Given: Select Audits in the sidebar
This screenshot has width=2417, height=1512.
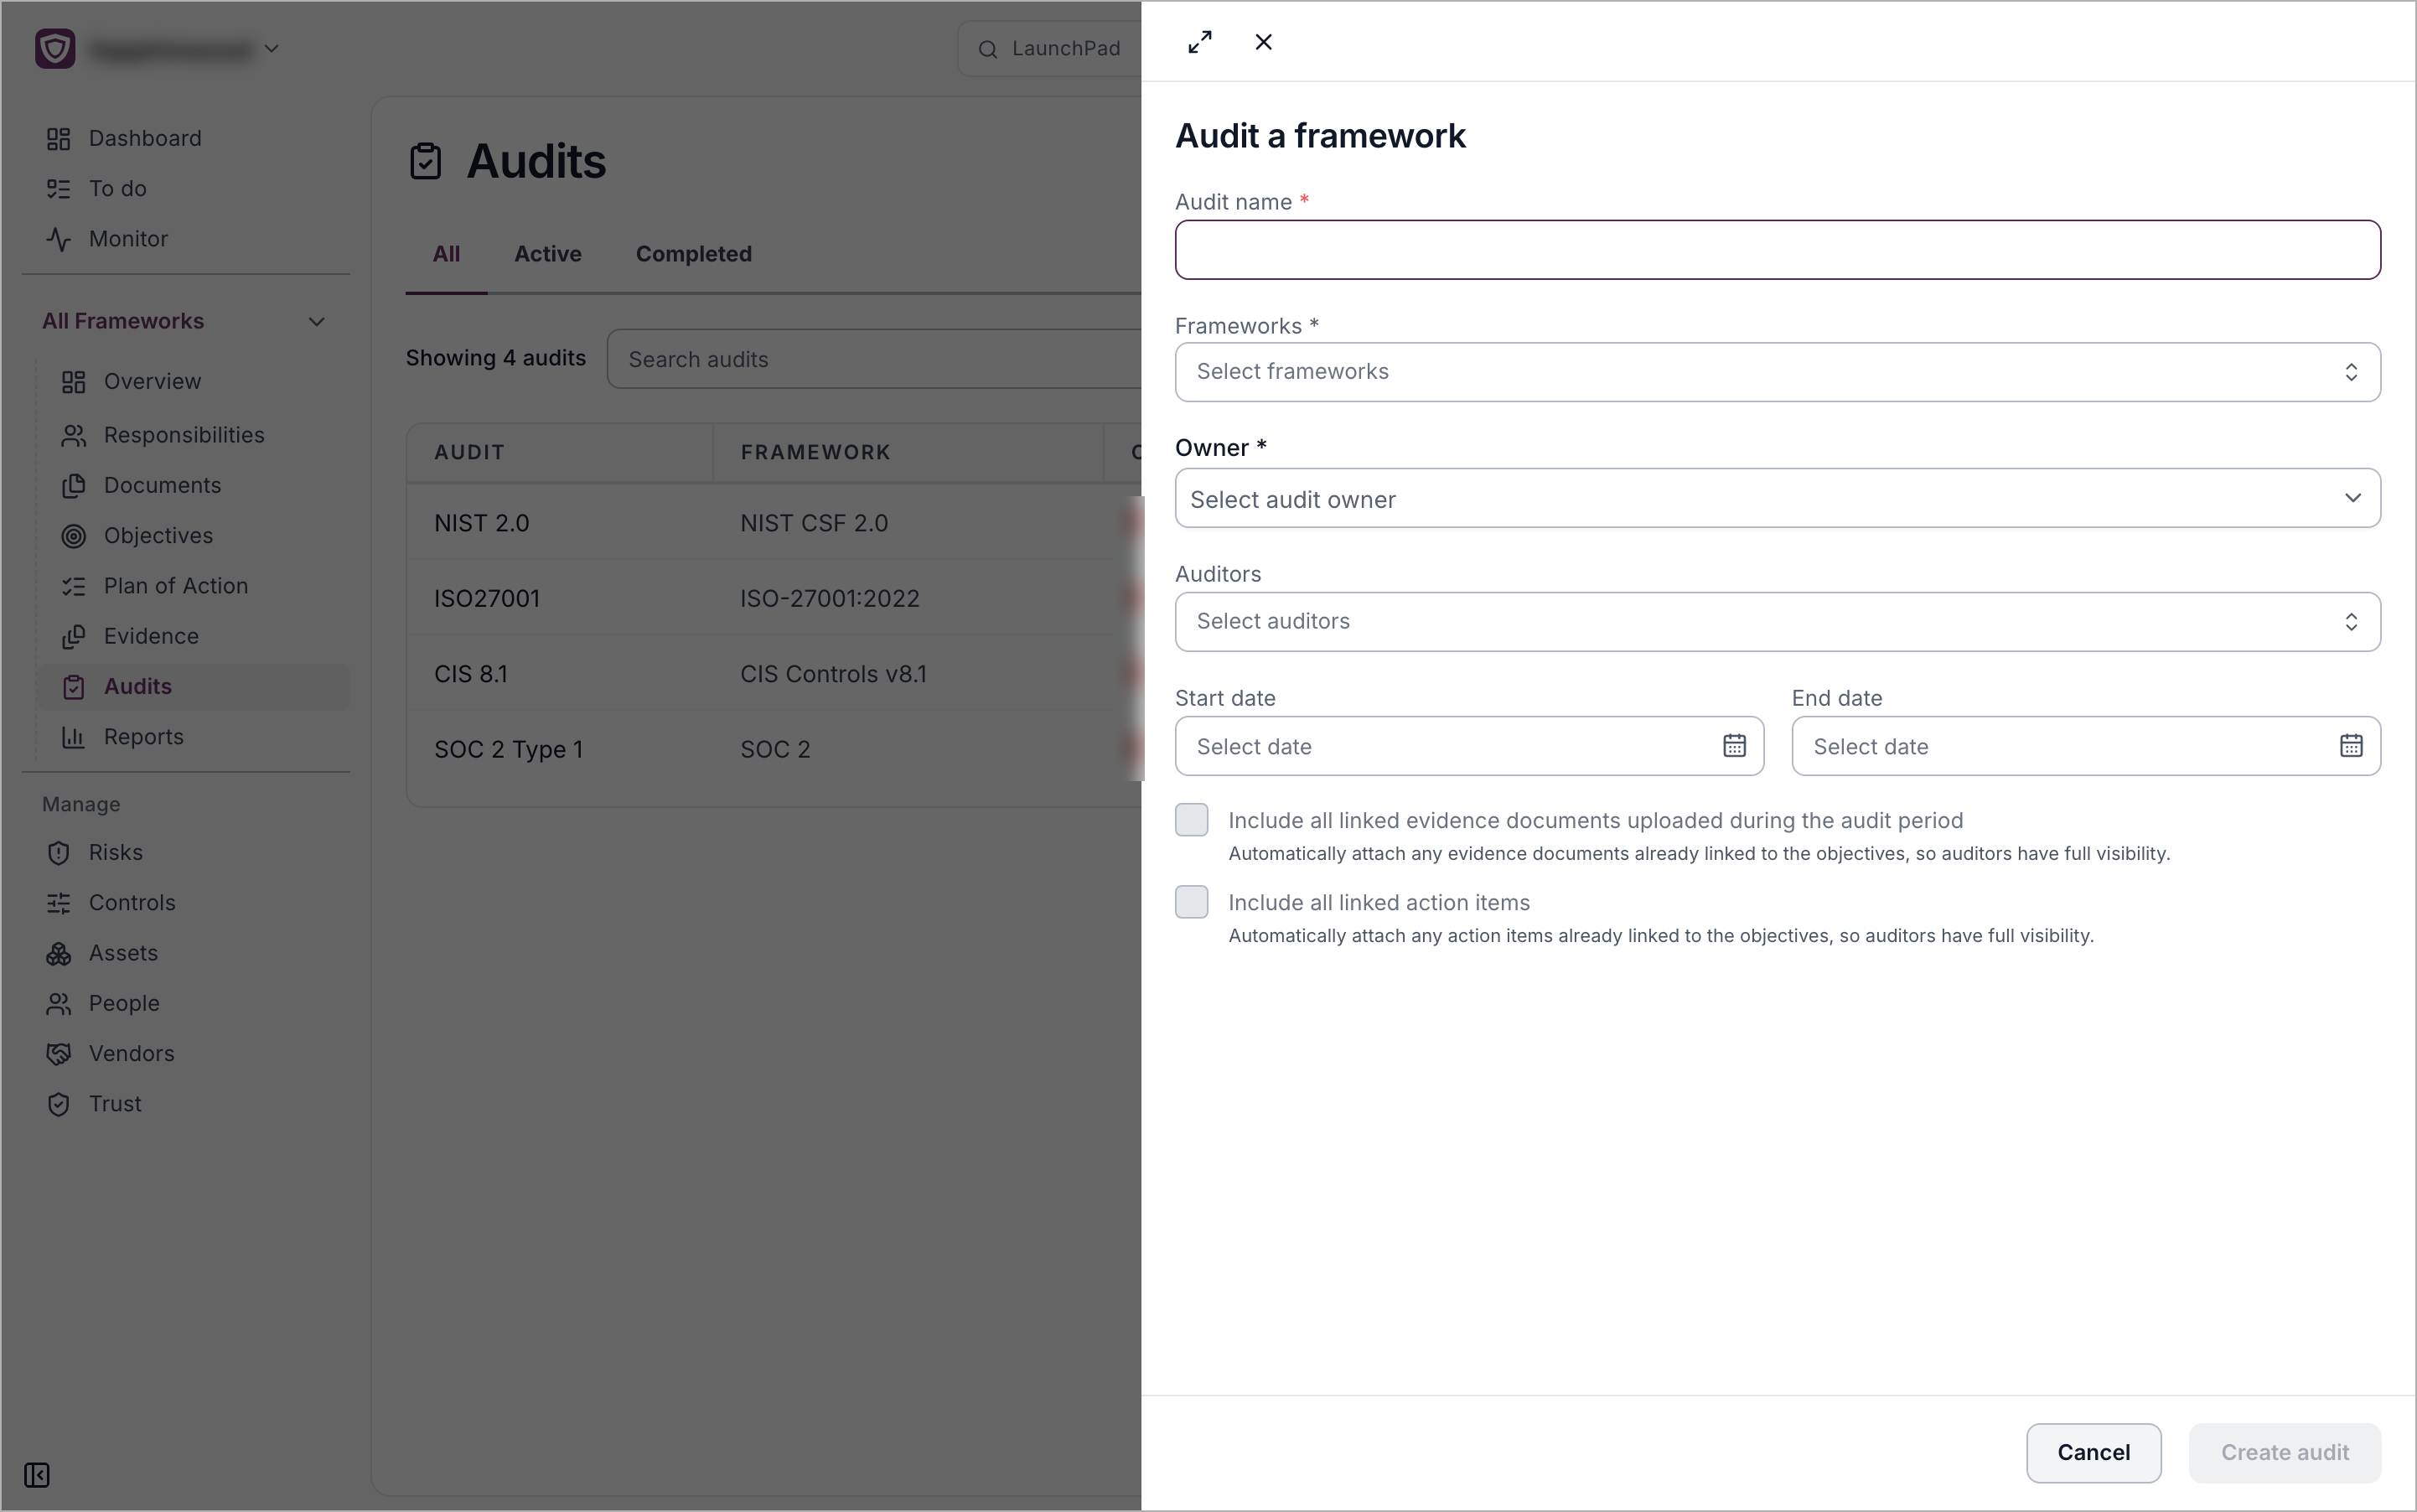Looking at the screenshot, I should tap(193, 687).
